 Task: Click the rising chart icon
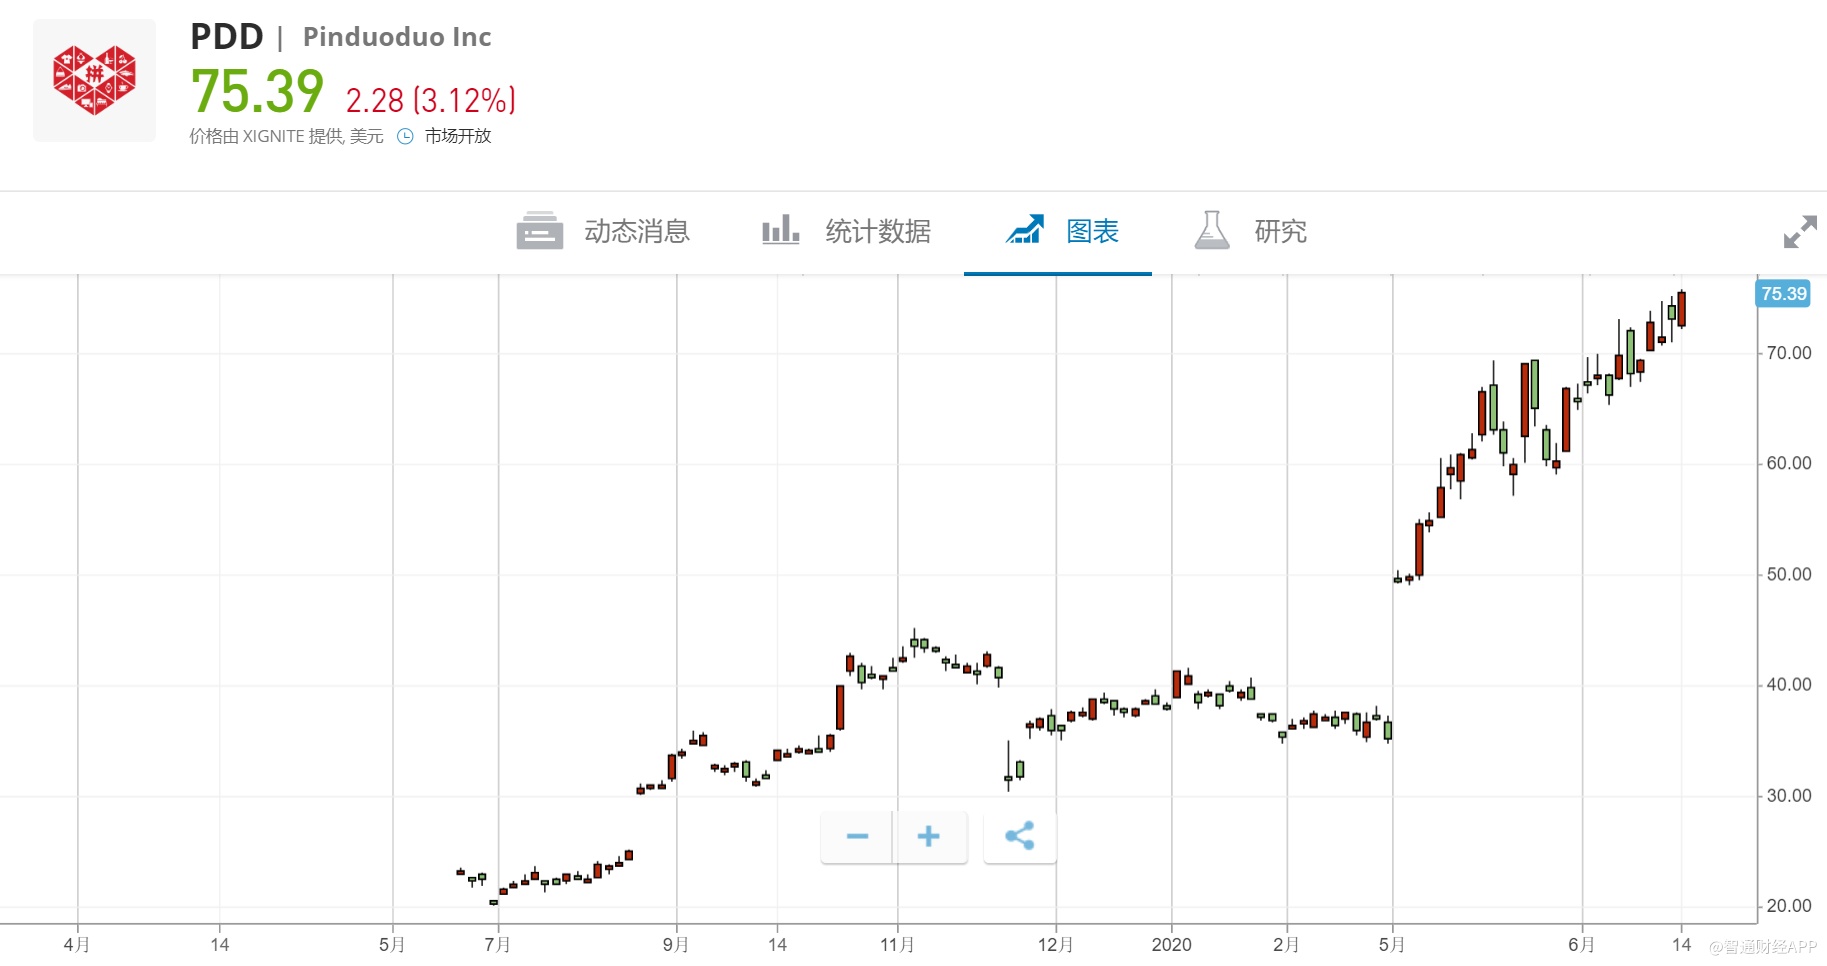click(1024, 230)
